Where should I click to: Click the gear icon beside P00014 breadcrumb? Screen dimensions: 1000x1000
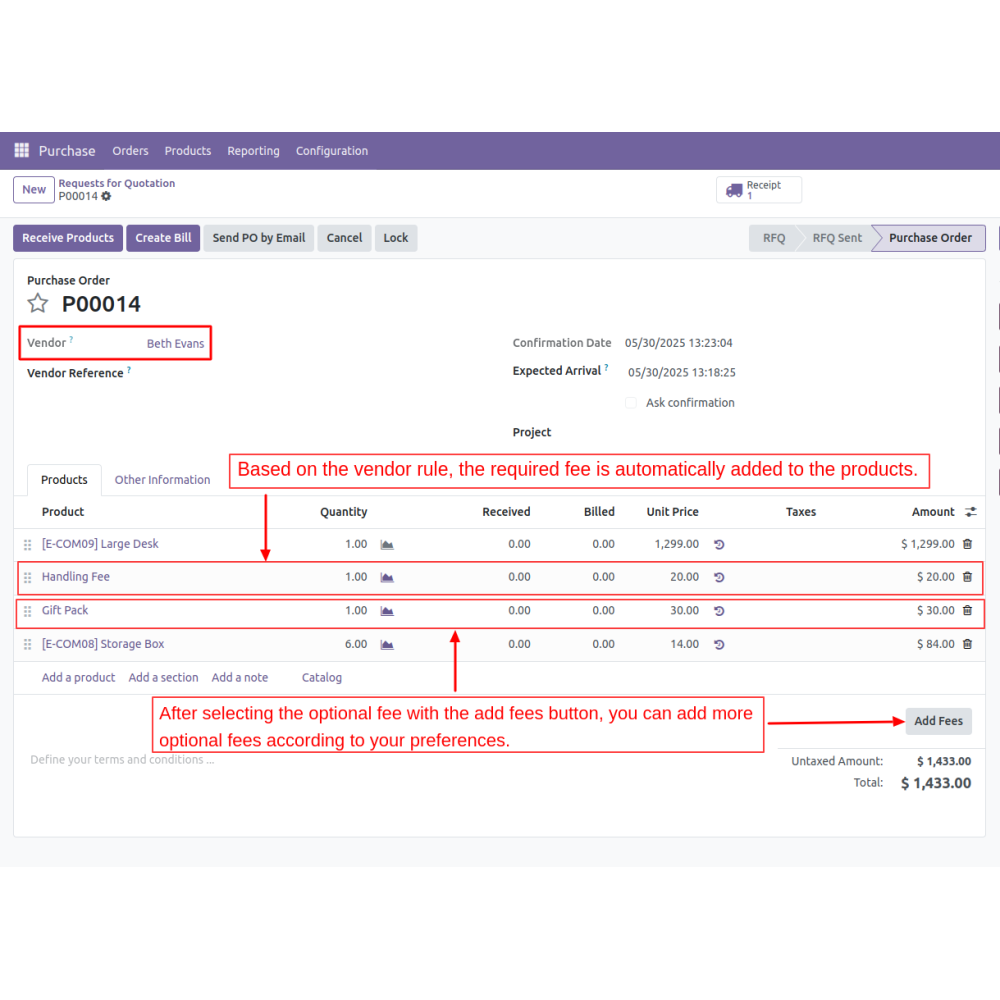[106, 197]
